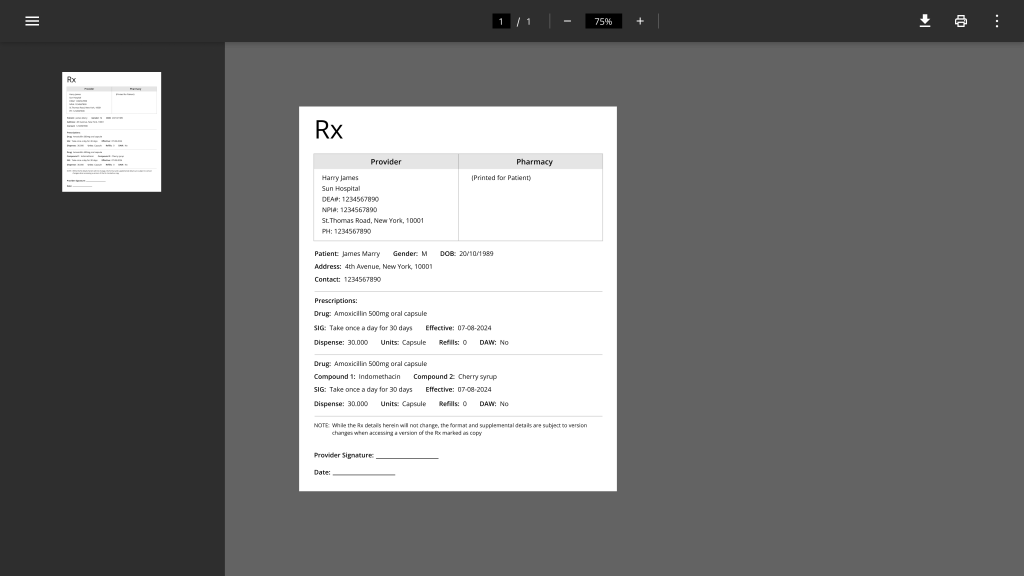Click the zoom out minus icon

click(567, 21)
